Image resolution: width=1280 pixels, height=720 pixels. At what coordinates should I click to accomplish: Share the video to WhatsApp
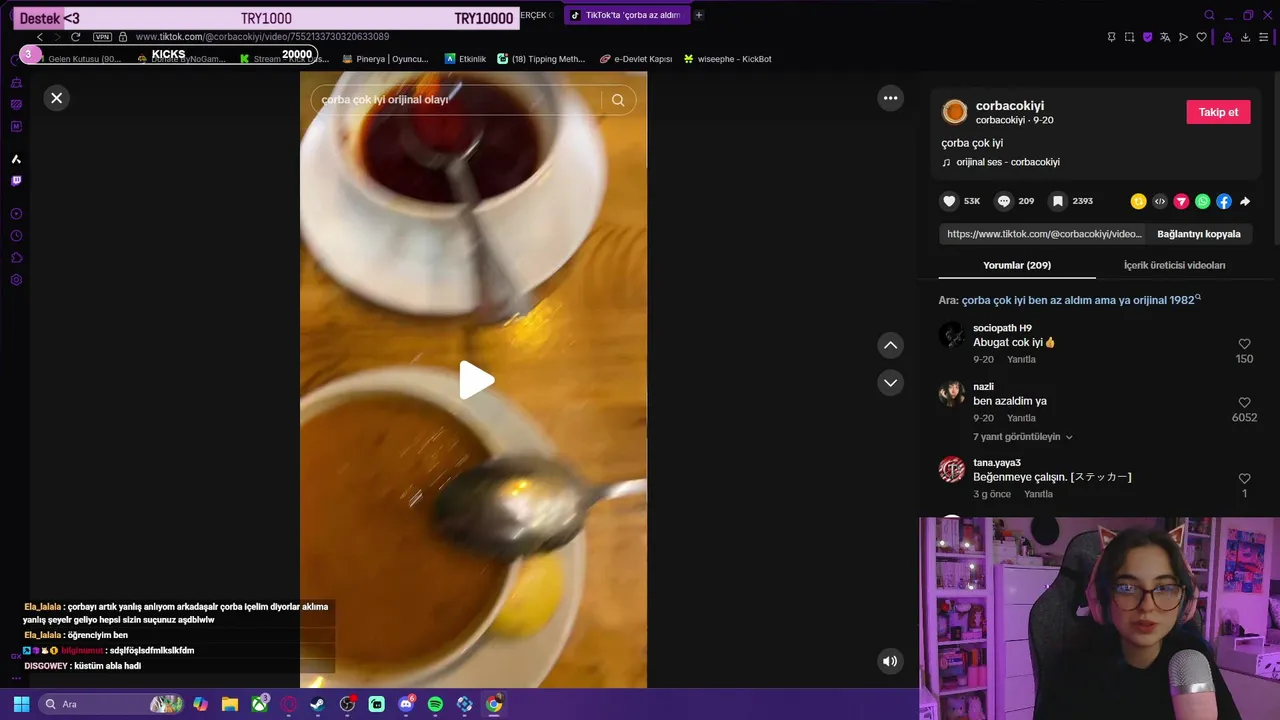pos(1202,201)
